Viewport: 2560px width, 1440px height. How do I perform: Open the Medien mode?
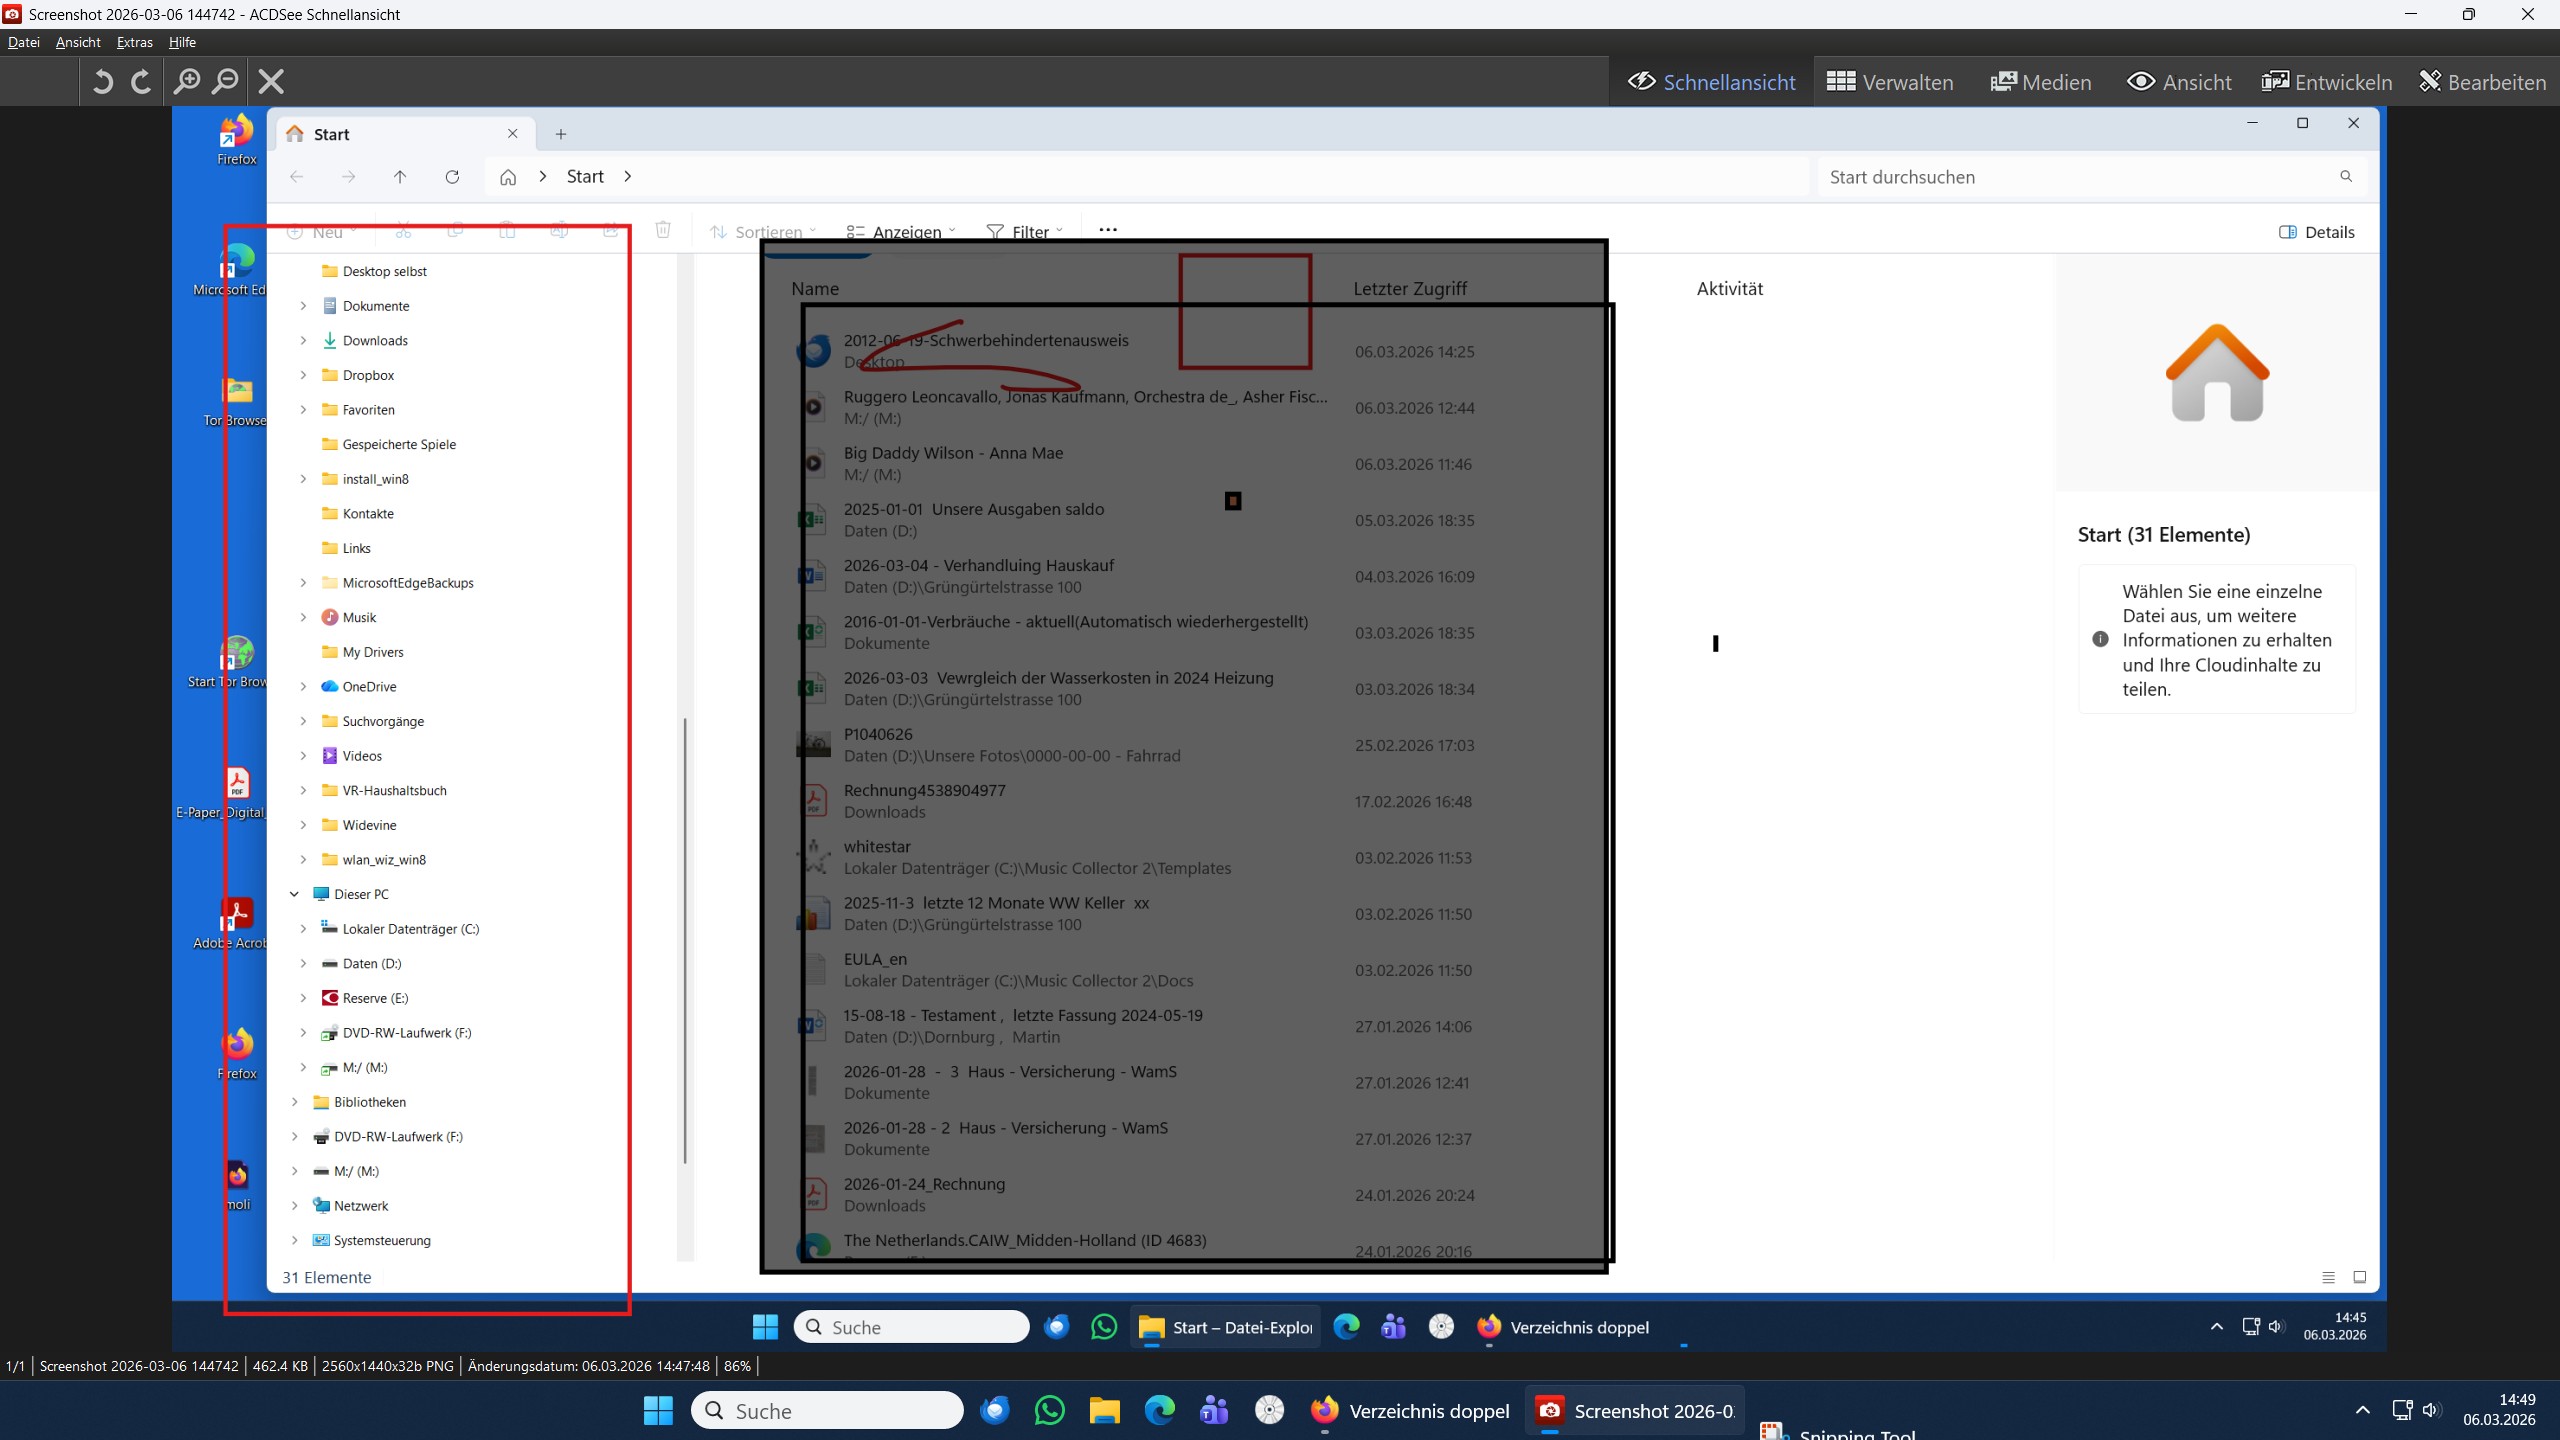coord(2040,82)
